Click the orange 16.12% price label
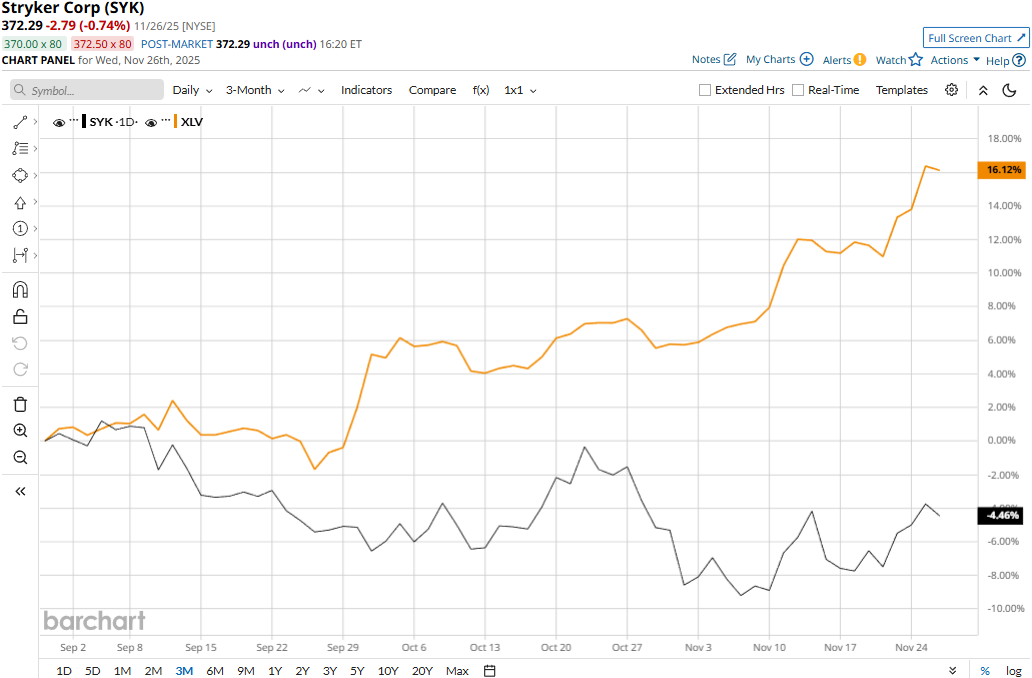Image resolution: width=1032 pixels, height=678 pixels. [x=1002, y=170]
